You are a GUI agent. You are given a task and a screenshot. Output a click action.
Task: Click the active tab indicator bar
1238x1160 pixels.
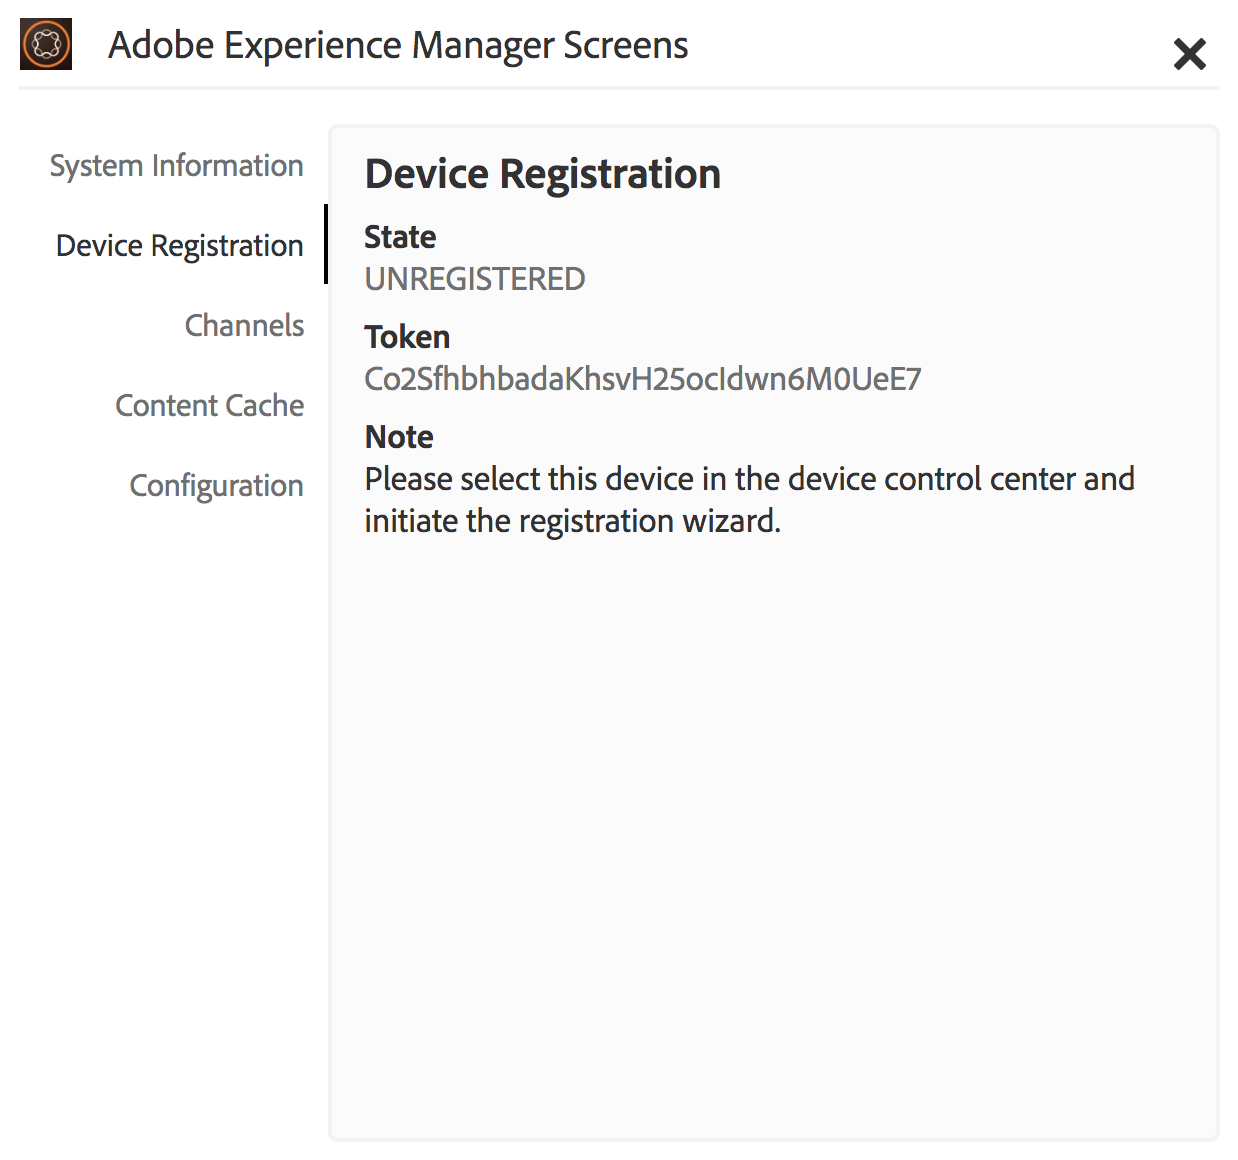(326, 244)
